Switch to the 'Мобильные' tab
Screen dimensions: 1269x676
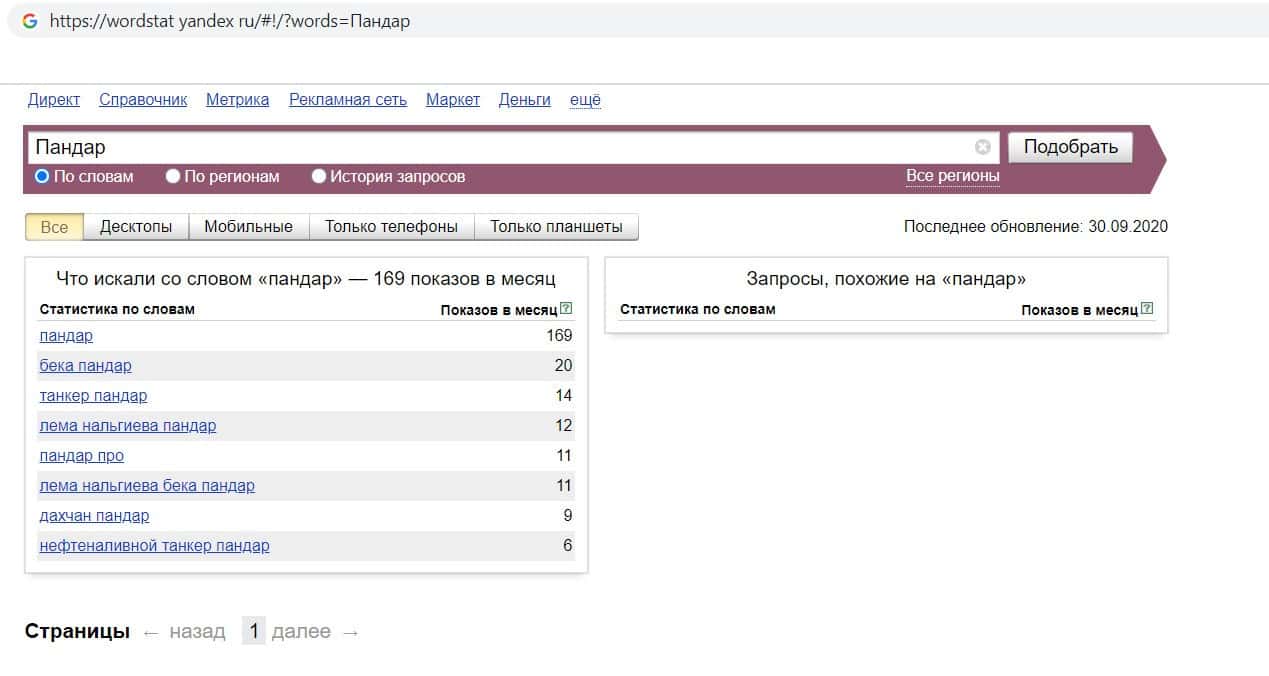tap(248, 227)
